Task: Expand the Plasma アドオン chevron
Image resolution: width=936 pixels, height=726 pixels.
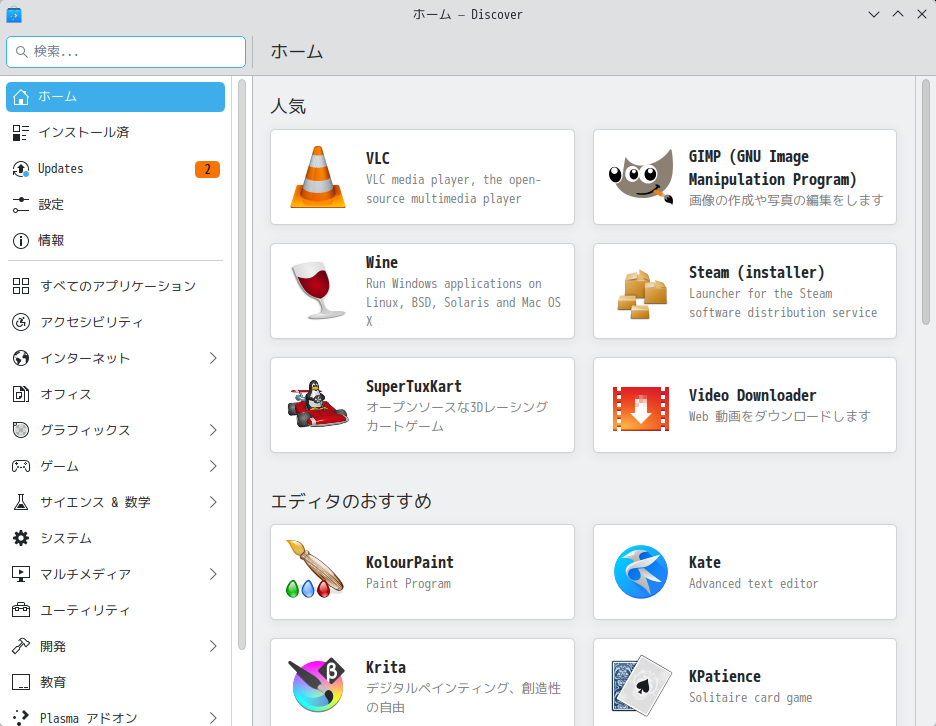Action: [x=213, y=718]
